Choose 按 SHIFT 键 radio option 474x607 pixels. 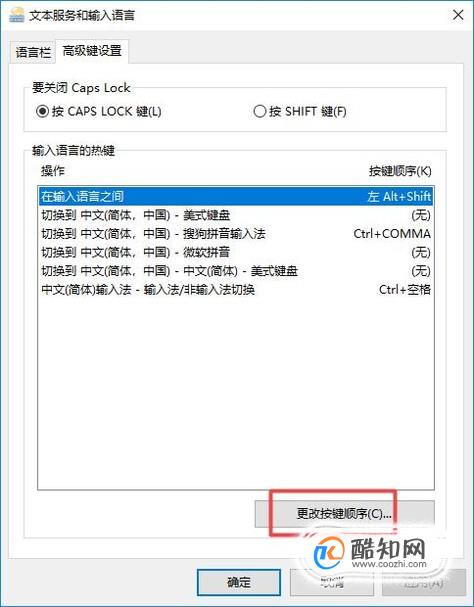click(300, 111)
